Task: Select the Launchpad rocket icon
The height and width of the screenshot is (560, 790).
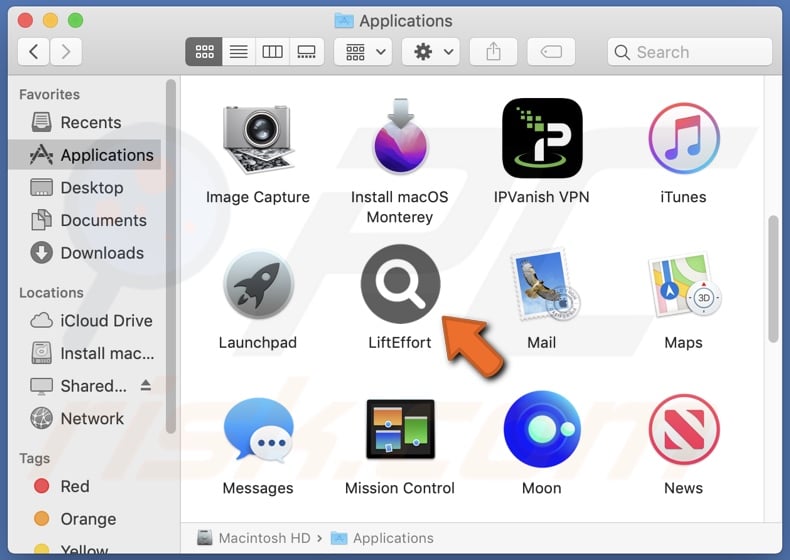Action: click(258, 284)
